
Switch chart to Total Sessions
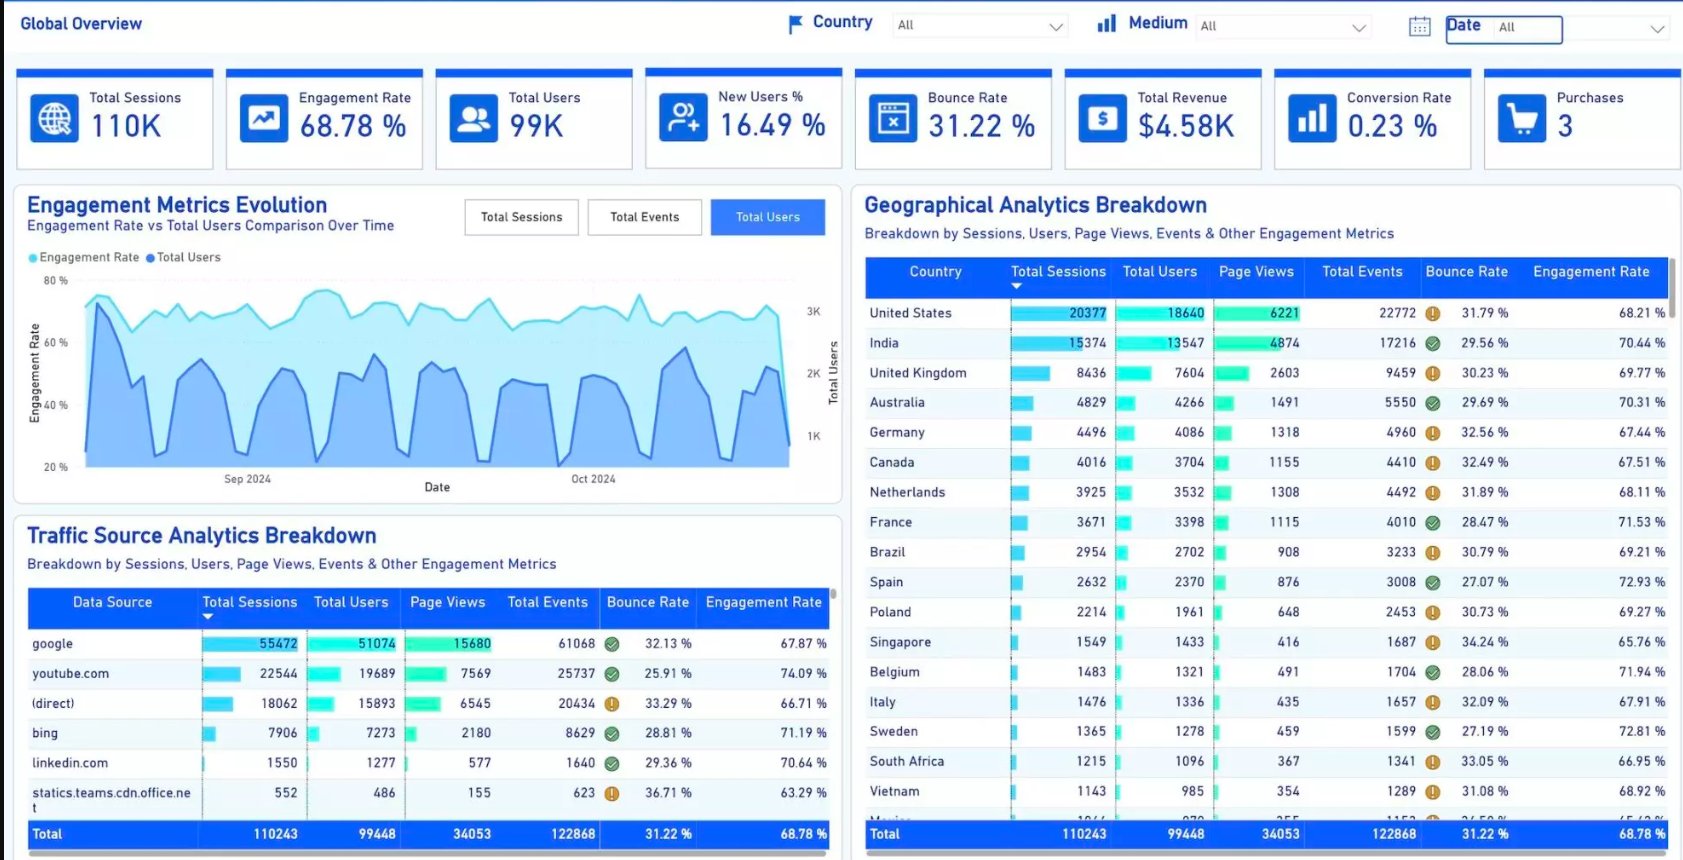[x=521, y=217]
